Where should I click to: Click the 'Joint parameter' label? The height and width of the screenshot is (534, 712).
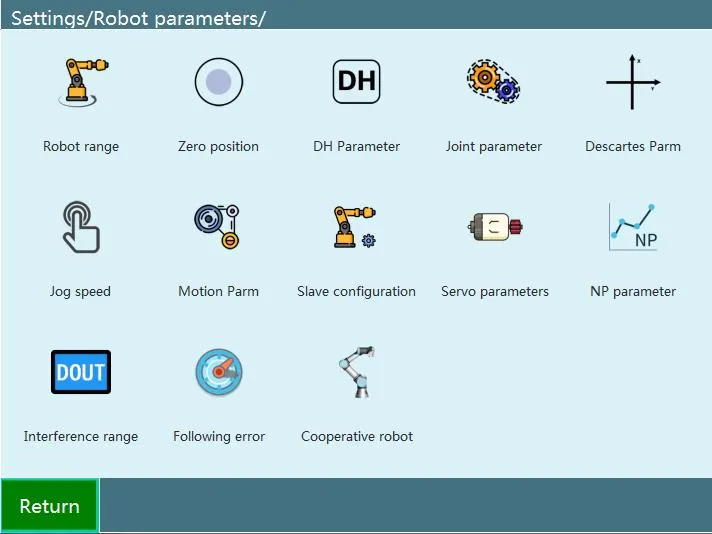[494, 146]
